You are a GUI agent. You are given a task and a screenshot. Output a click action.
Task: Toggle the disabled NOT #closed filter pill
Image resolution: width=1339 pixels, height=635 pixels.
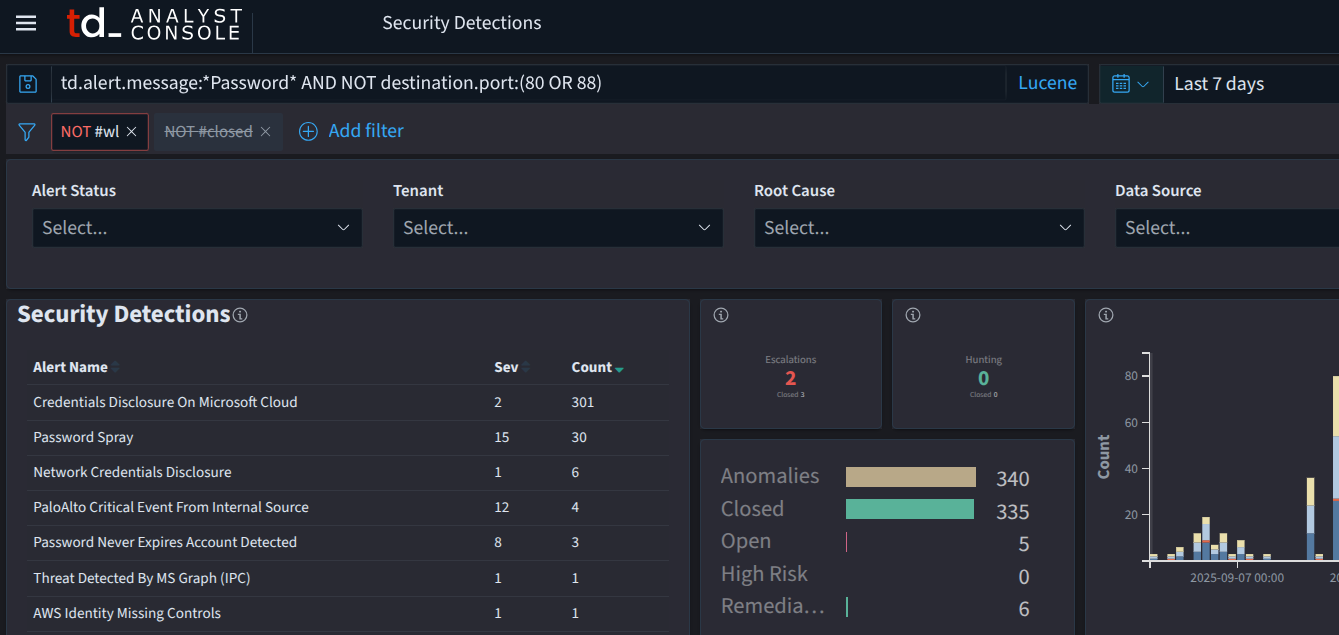pos(208,132)
